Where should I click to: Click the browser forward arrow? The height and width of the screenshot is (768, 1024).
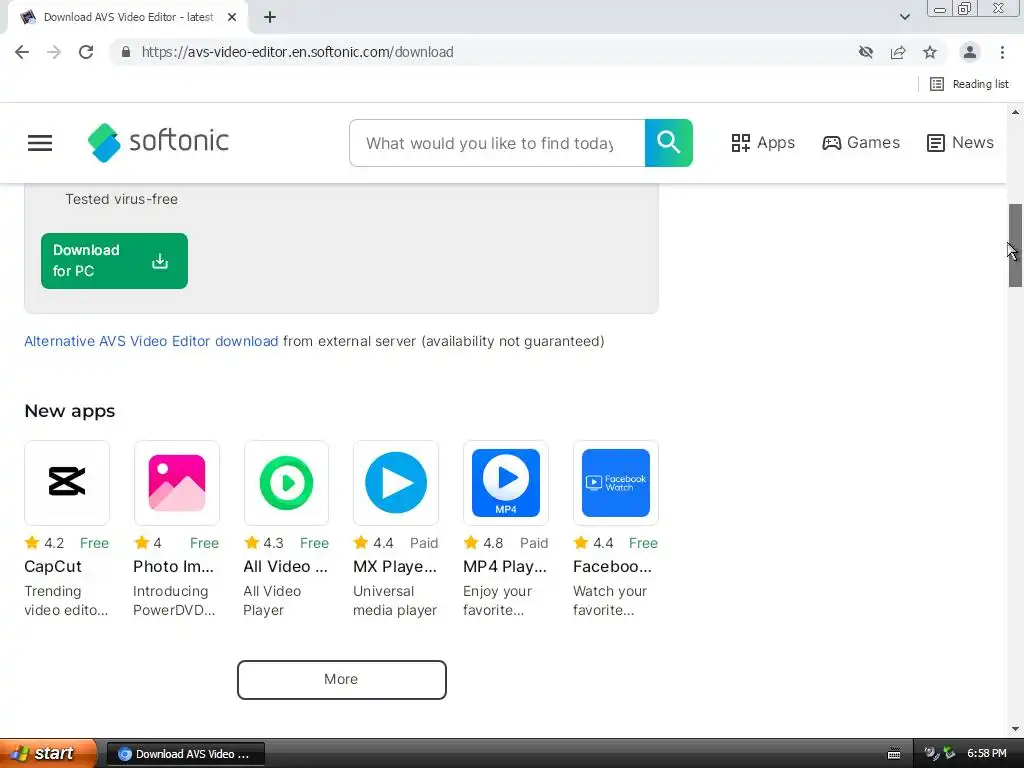(54, 52)
